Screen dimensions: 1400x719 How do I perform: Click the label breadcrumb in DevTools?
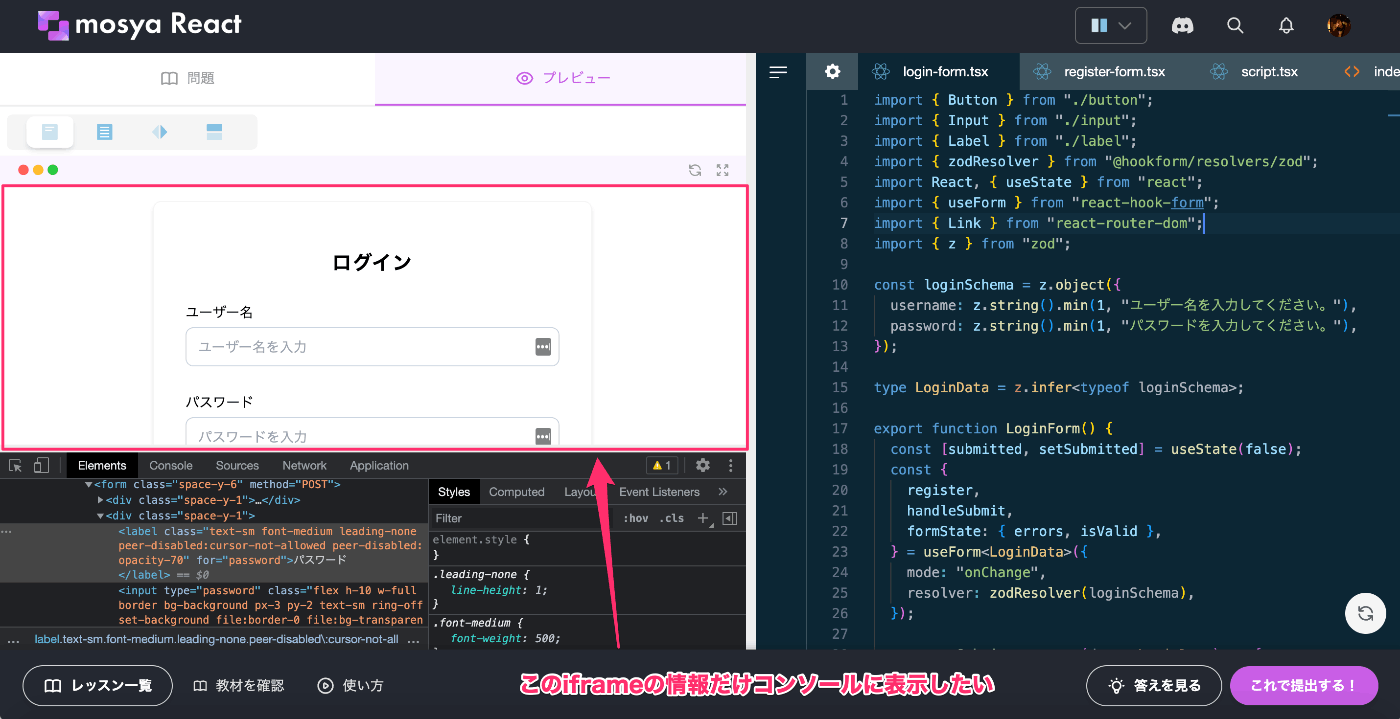click(216, 639)
